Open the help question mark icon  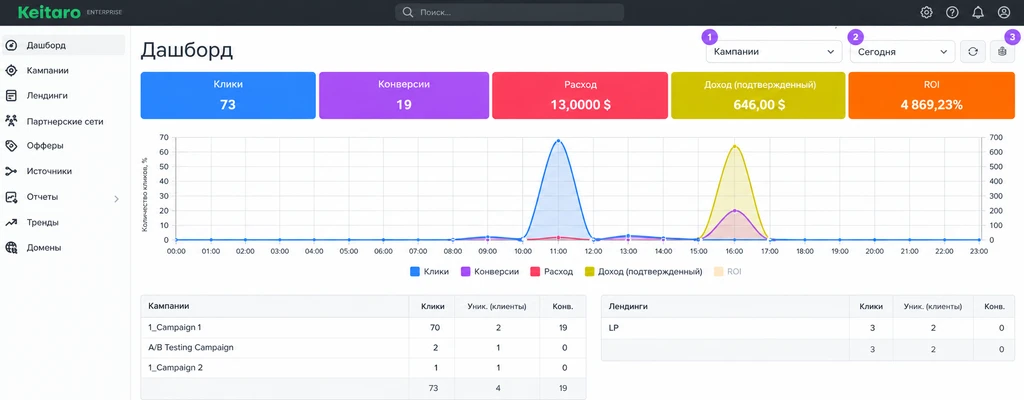click(x=952, y=12)
